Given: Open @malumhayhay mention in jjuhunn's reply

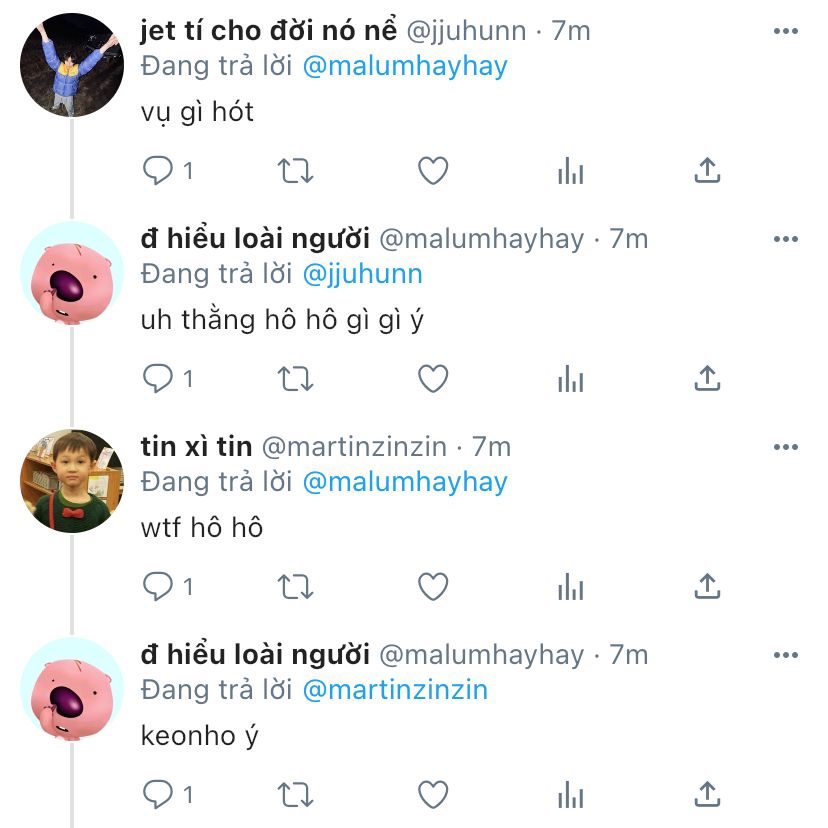Looking at the screenshot, I should coord(404,67).
